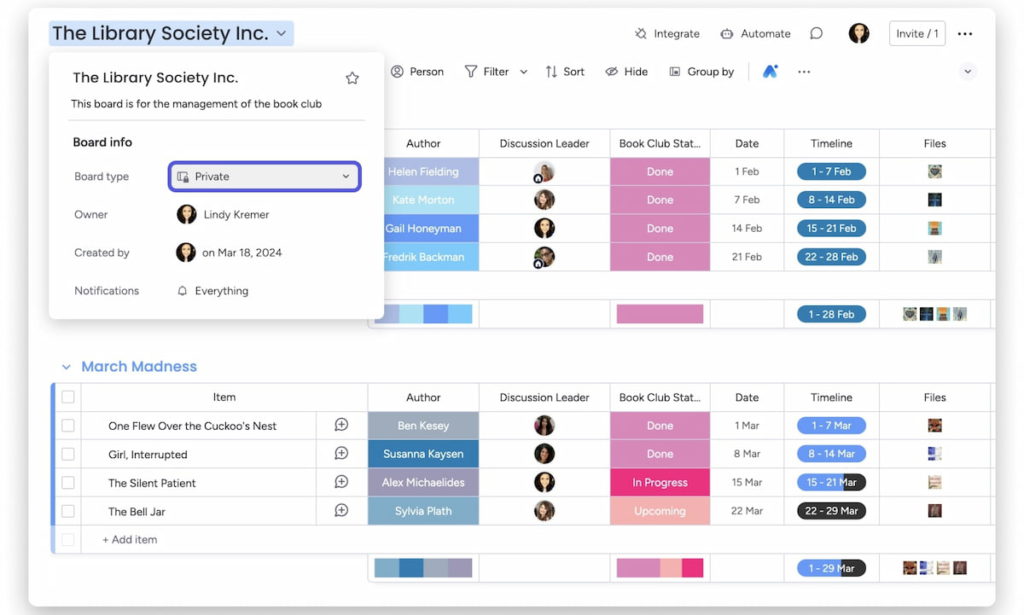Open the toolbar three-dots overflow menu
Screen dimensions: 1024x615
[805, 71]
